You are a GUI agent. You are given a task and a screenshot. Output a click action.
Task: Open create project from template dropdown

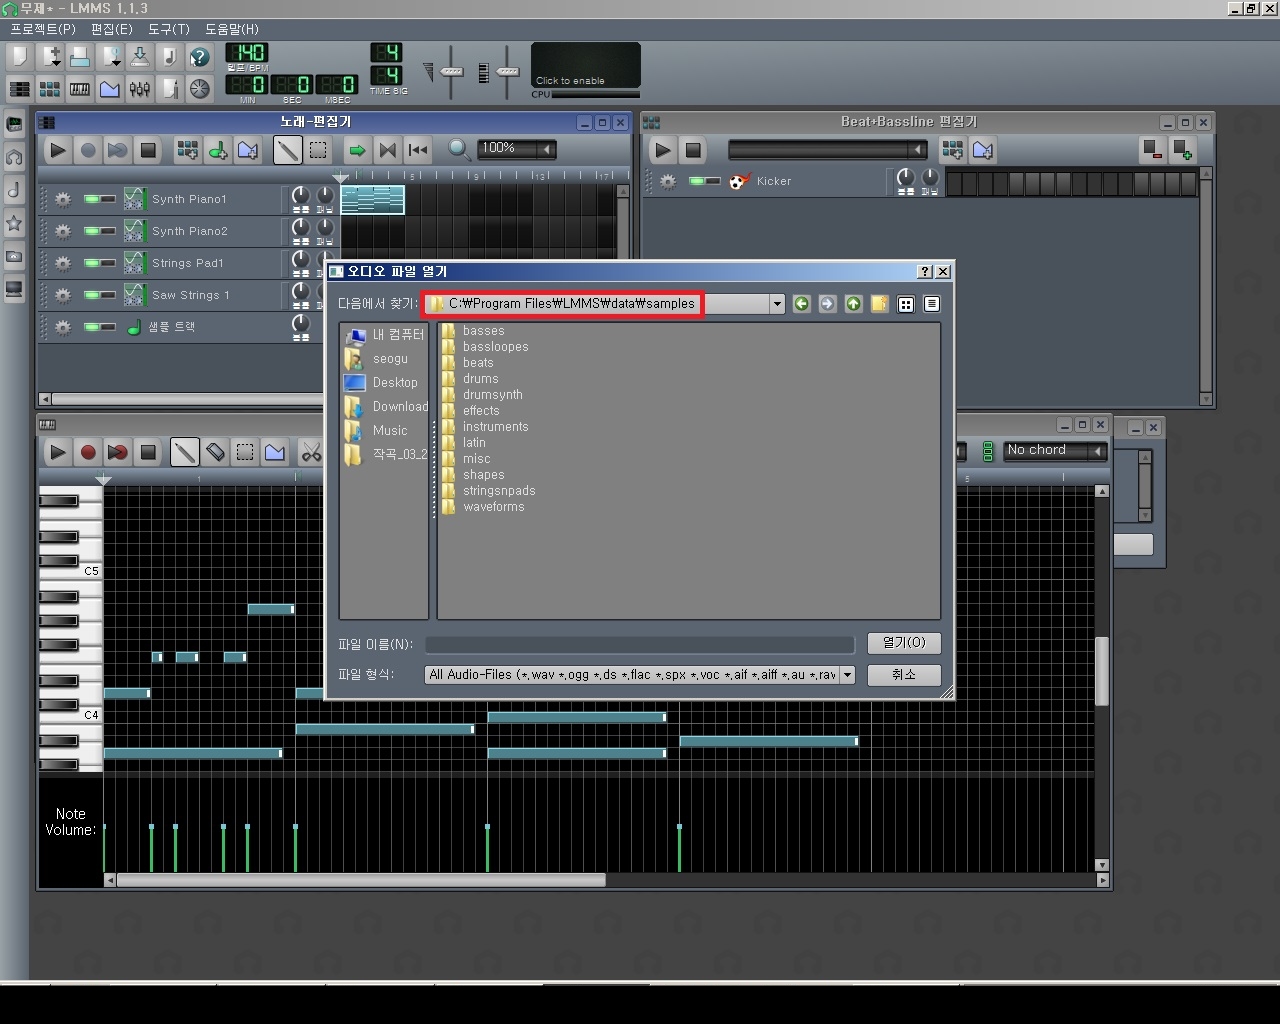49,57
